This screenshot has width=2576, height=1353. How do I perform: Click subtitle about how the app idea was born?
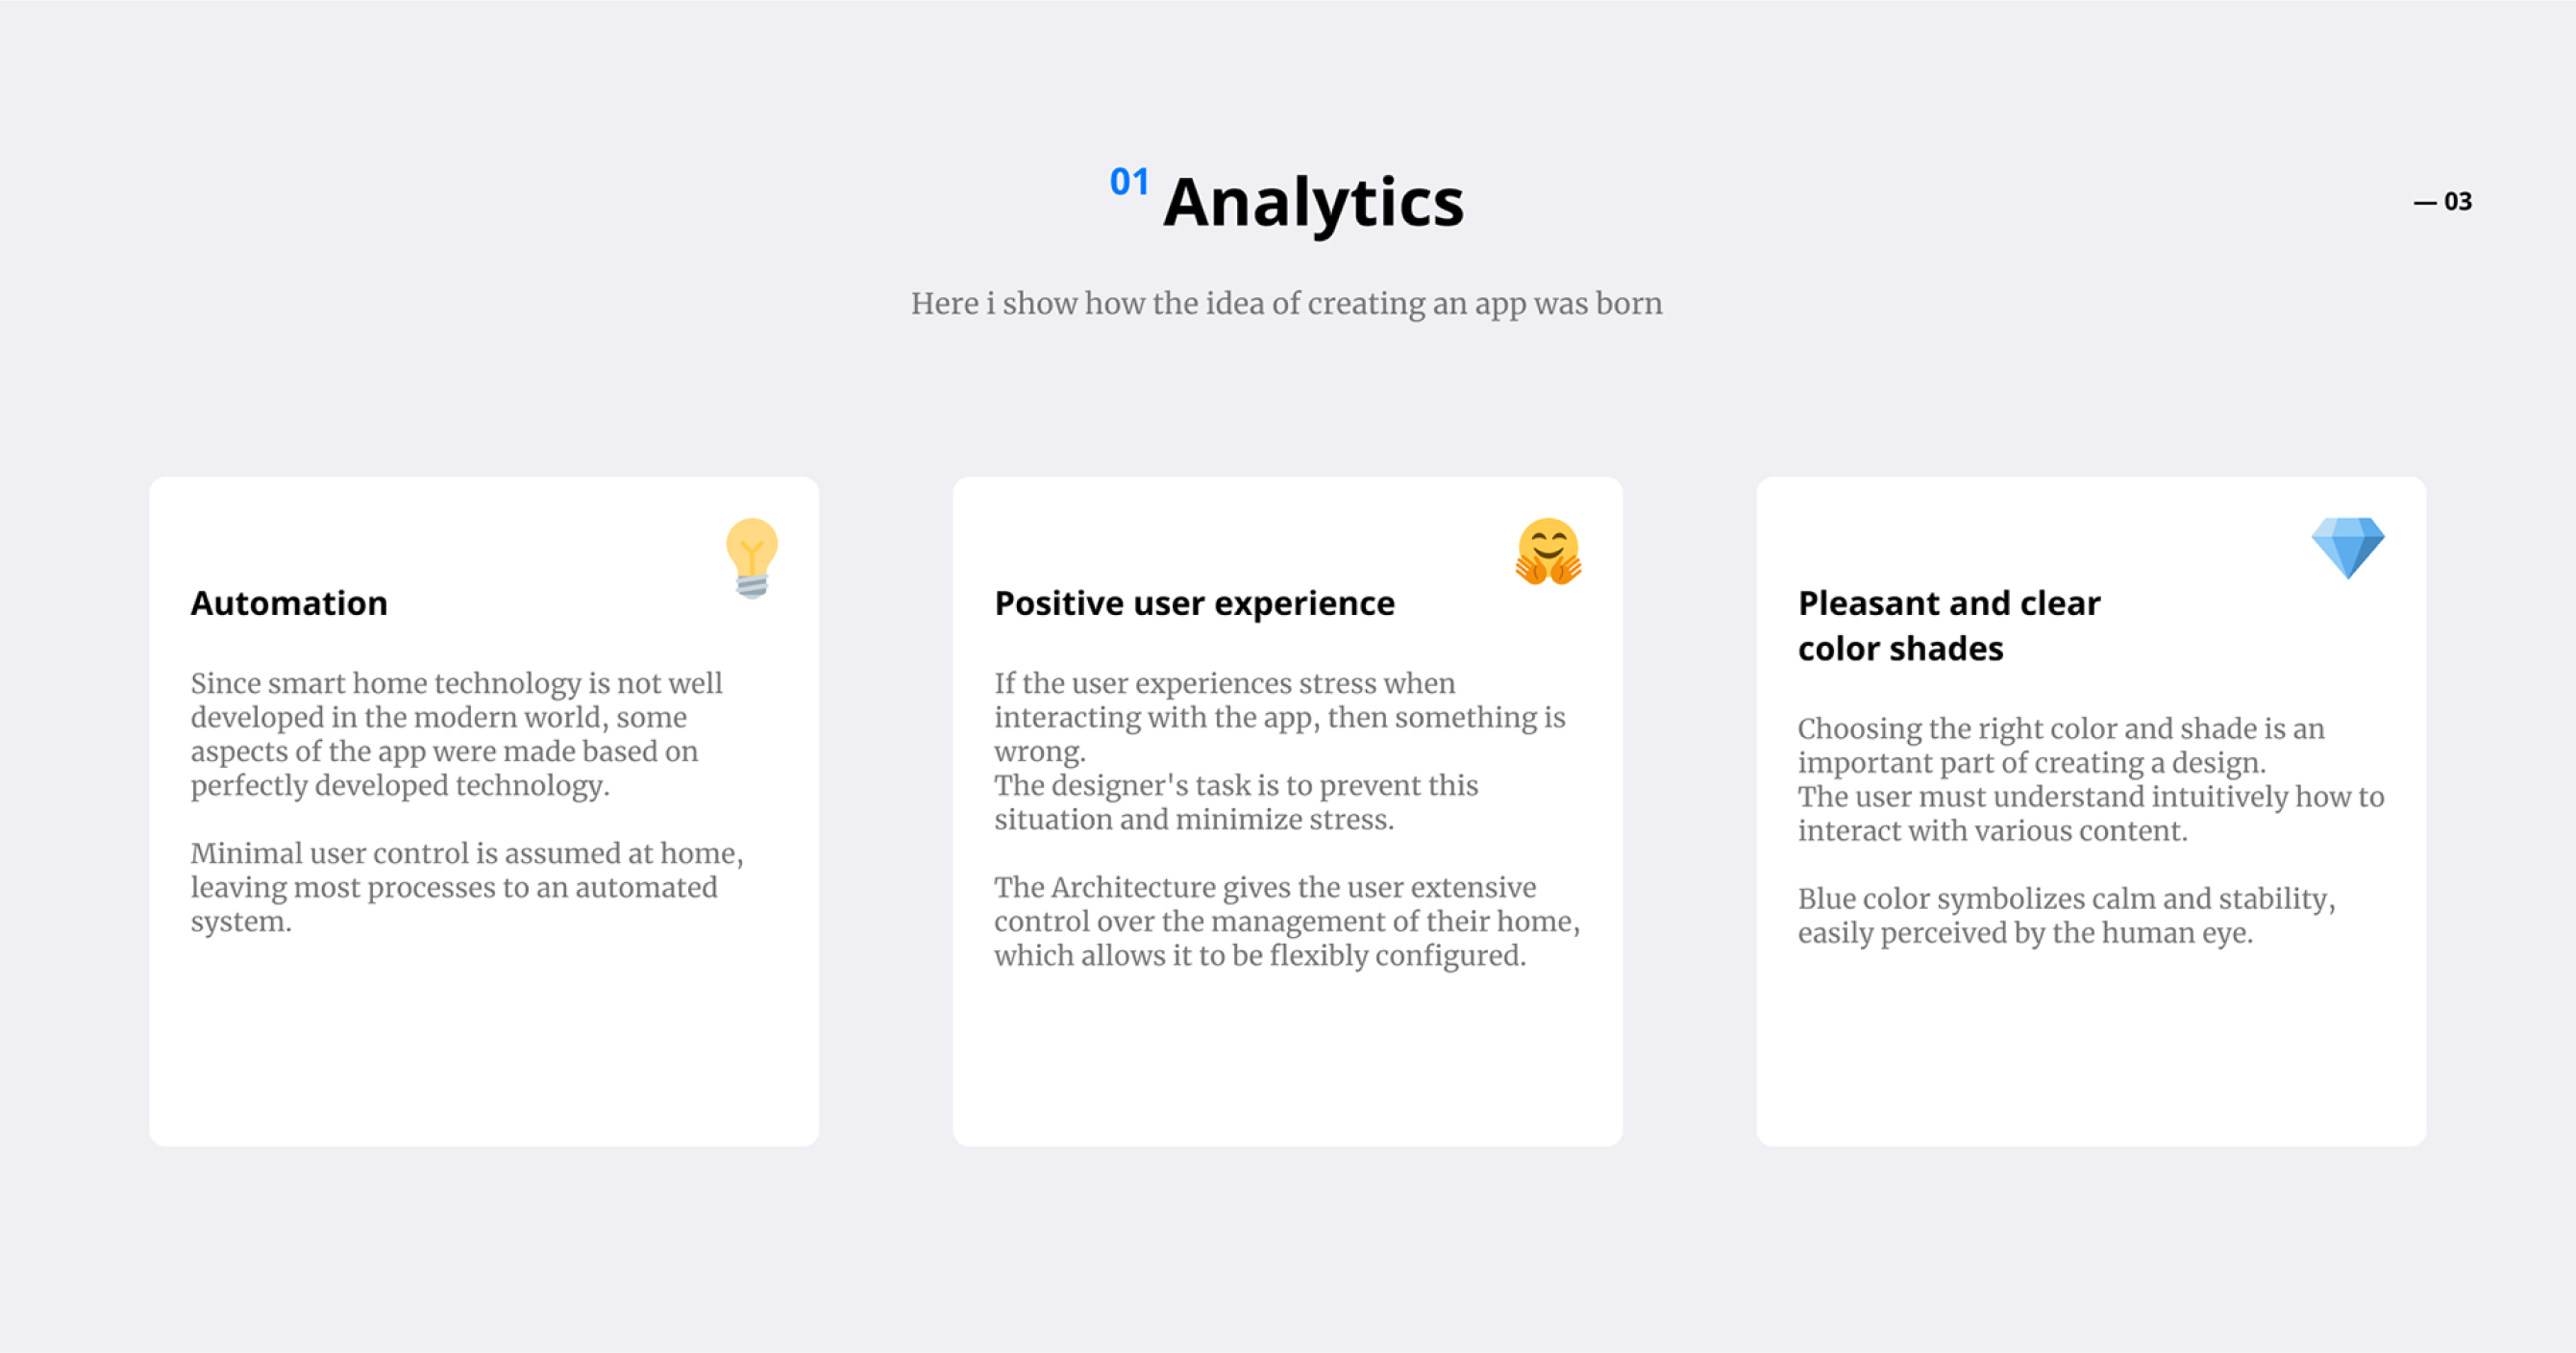pos(1286,303)
